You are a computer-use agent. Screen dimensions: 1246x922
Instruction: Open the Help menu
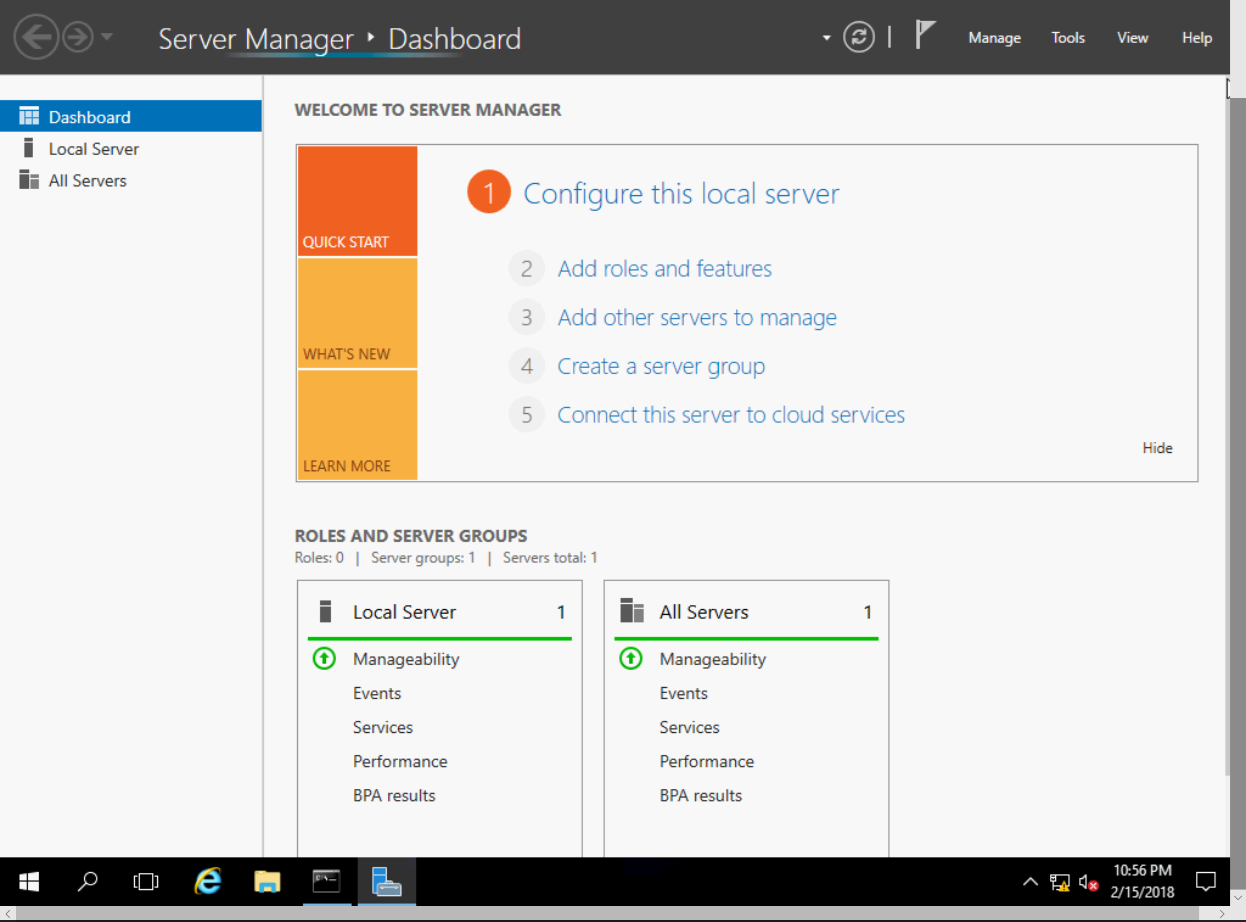1197,38
